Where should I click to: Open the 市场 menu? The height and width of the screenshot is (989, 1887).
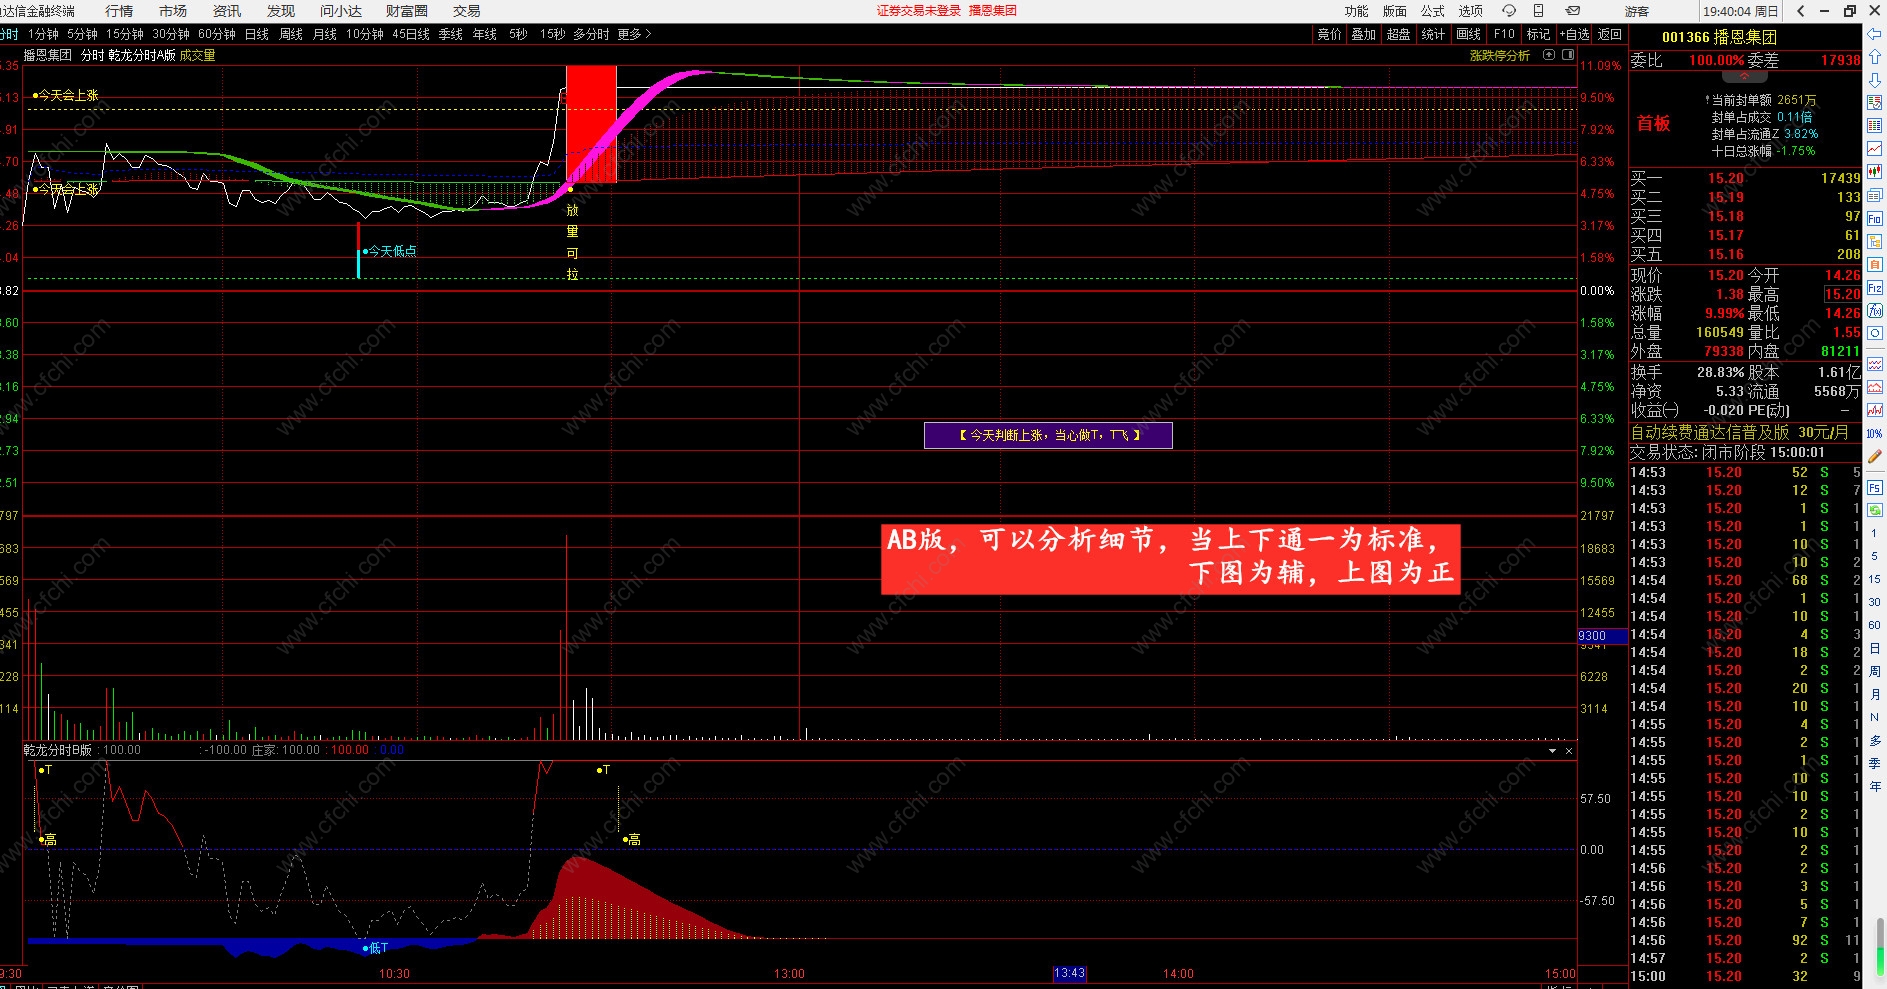[x=173, y=11]
